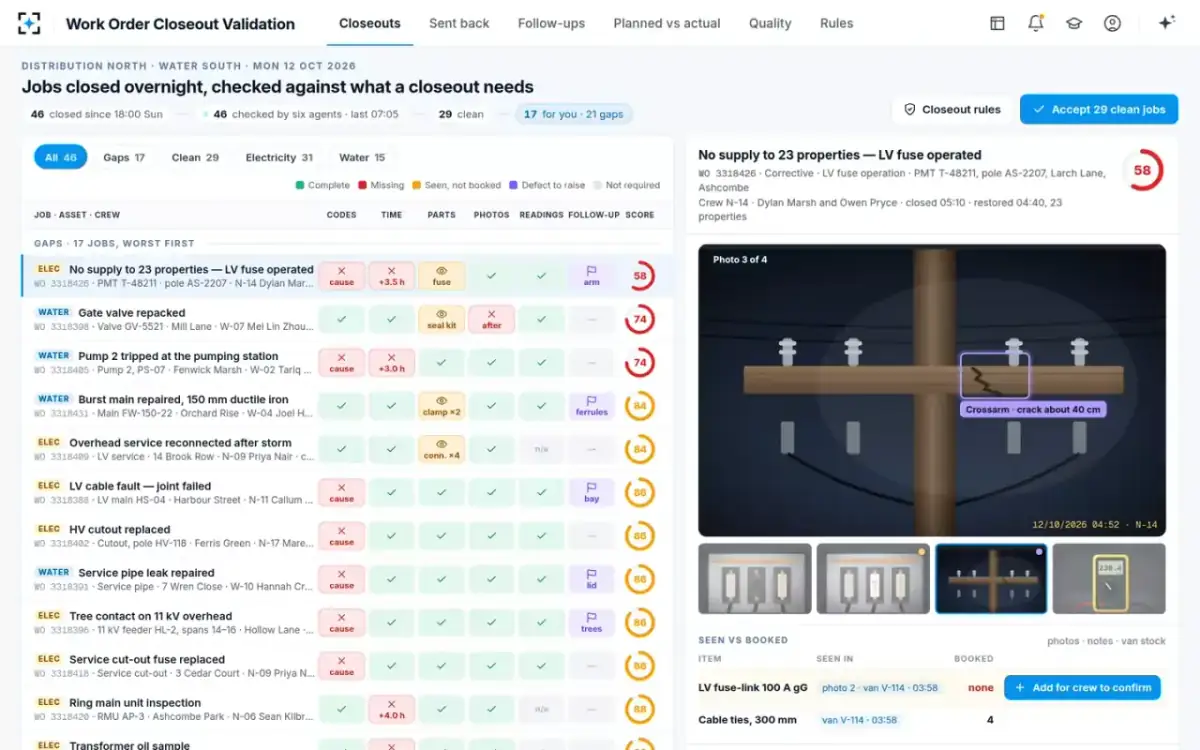Click missing 'after' photo chip

coord(492,319)
